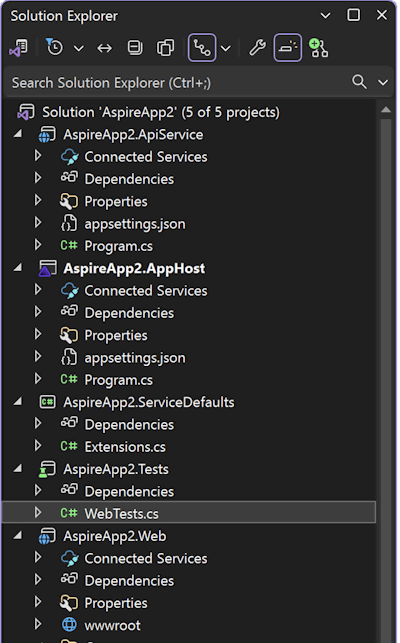Open the pending changes filter dropdown arrow

click(78, 48)
